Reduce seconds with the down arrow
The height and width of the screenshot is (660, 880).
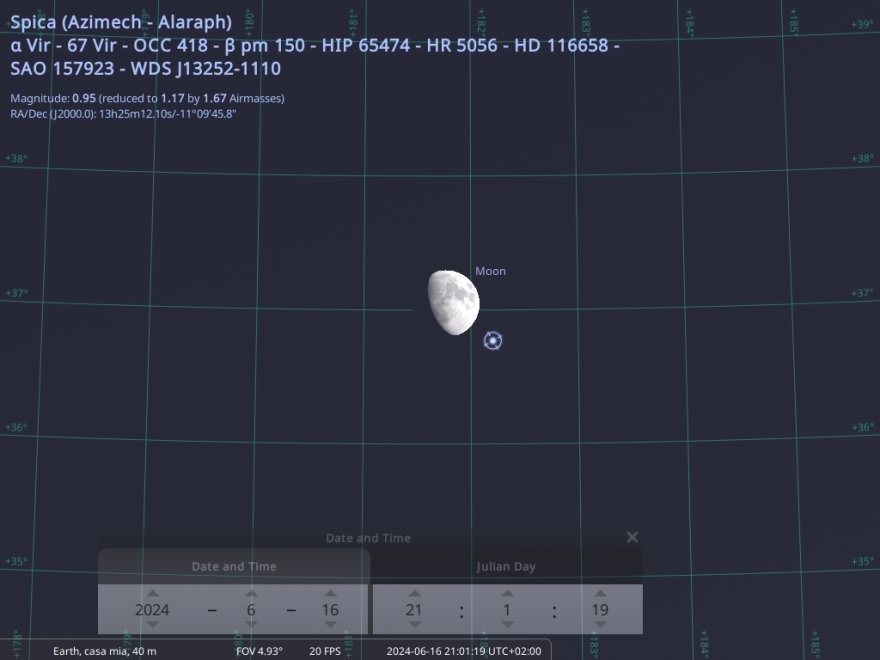(x=600, y=626)
